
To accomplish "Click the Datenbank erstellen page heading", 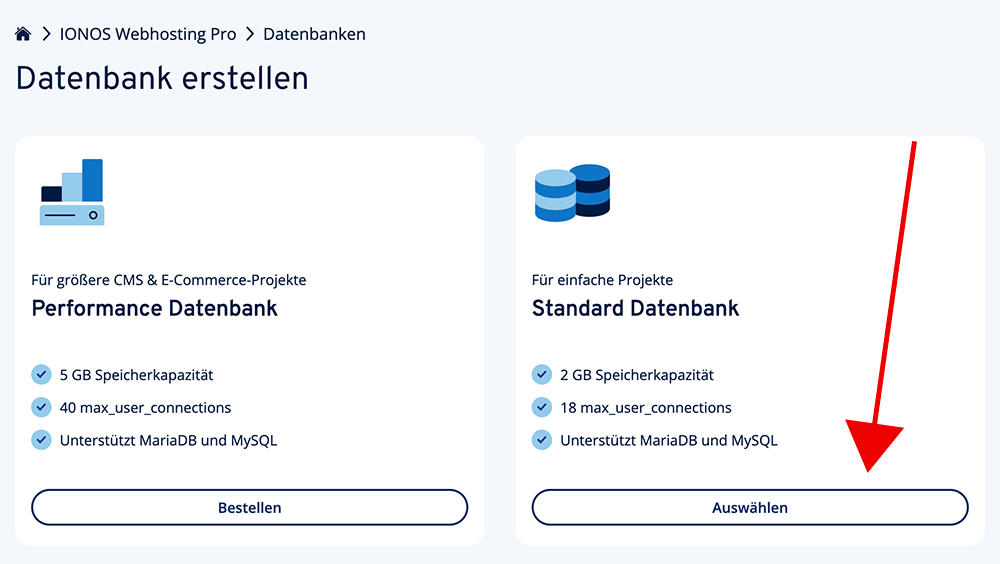I will pos(162,78).
